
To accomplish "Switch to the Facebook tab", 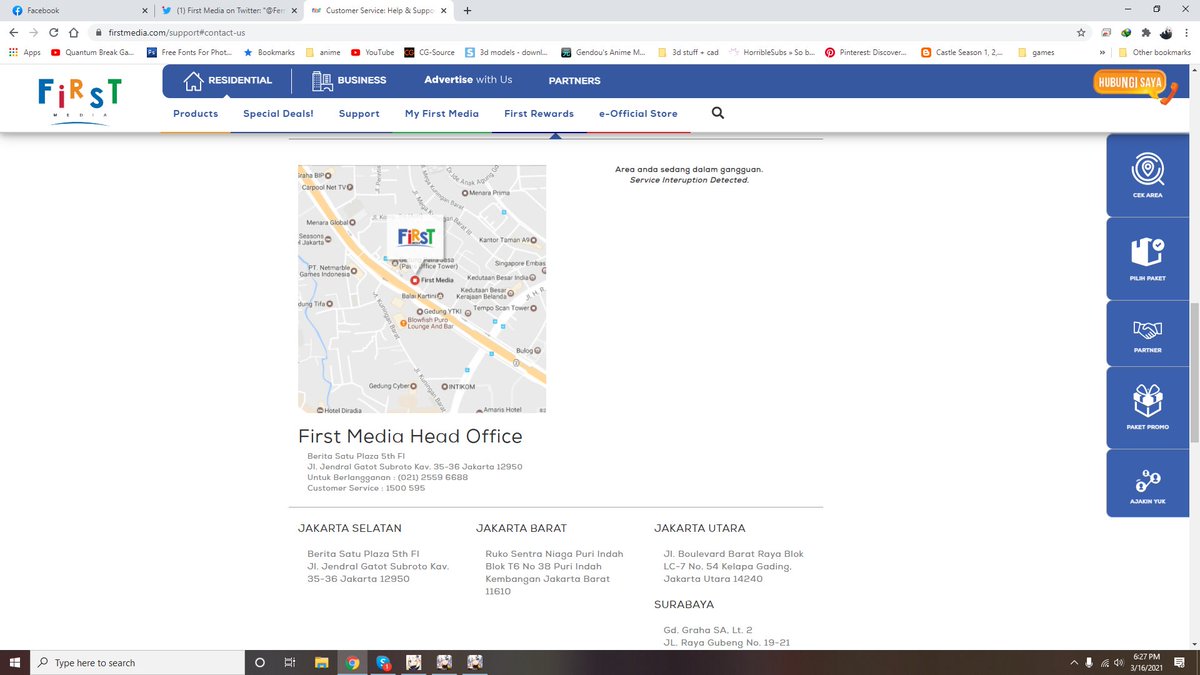I will click(x=76, y=10).
